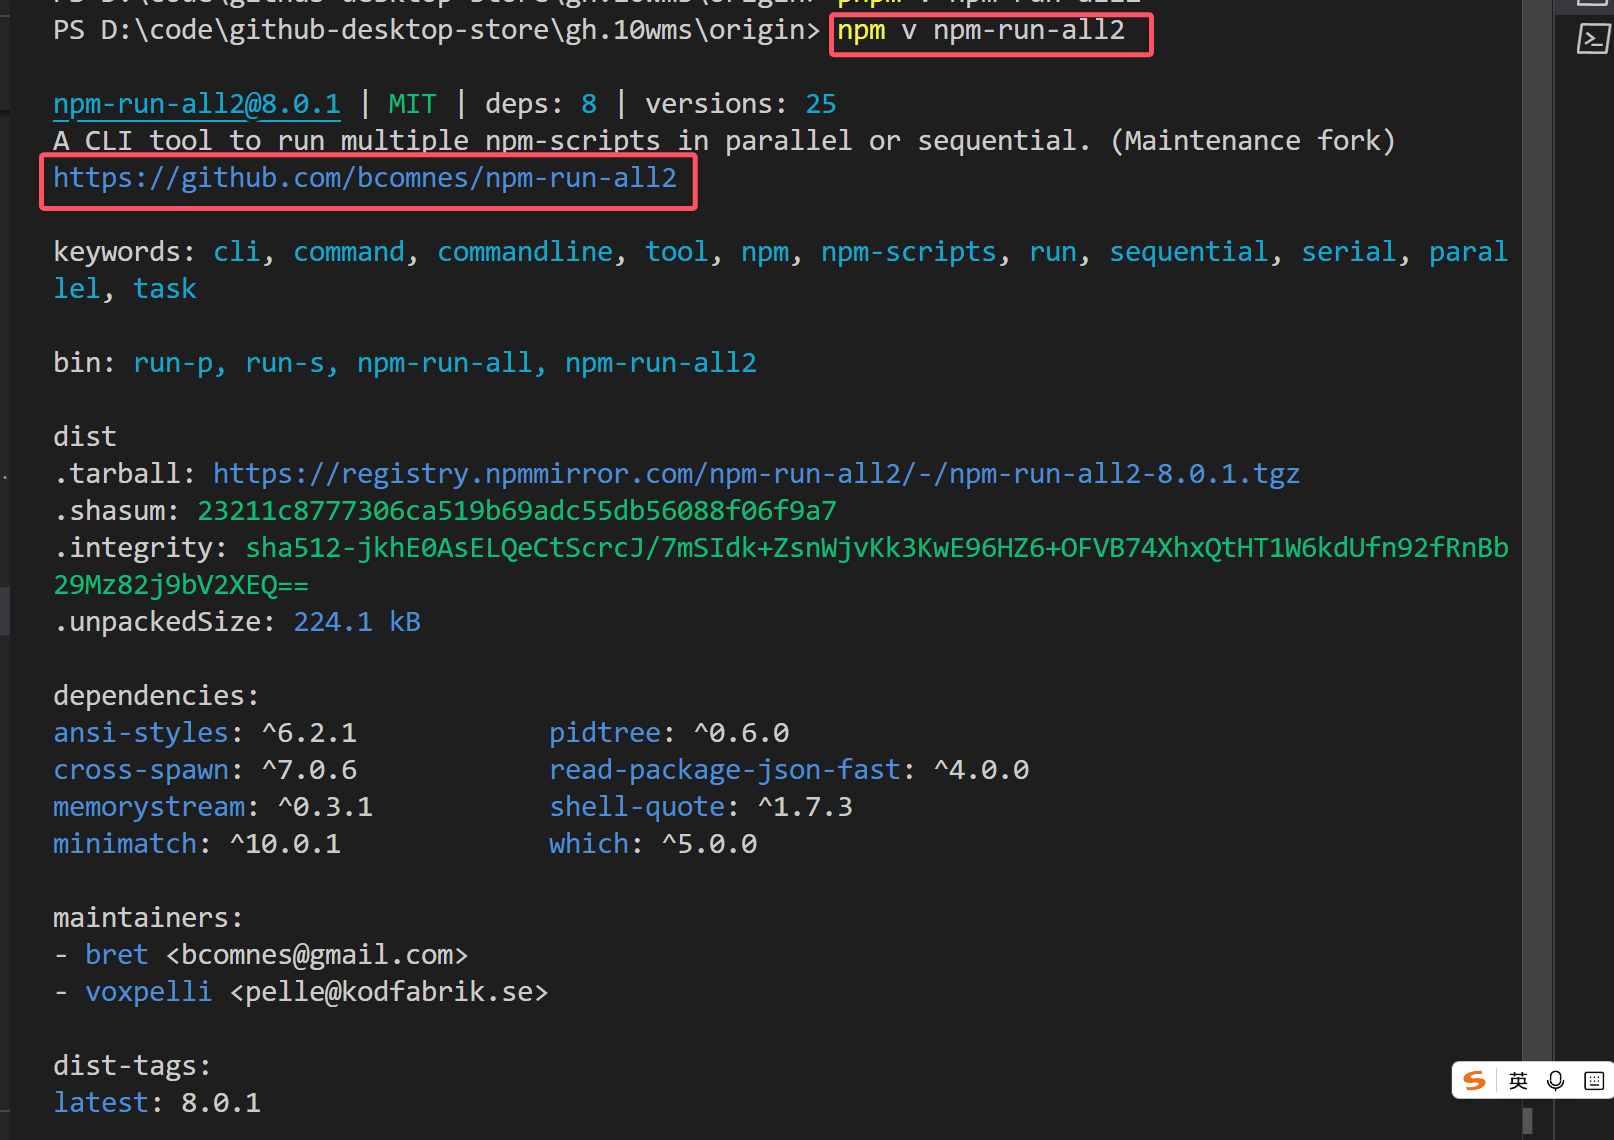Click the email pelle@kodfabrik.se
Viewport: 1614px width, 1140px height.
tap(389, 992)
